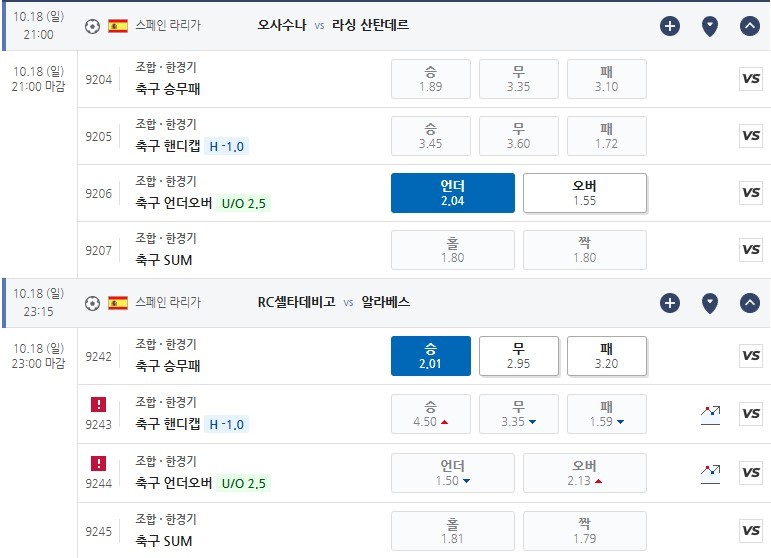Image resolution: width=771 pixels, height=558 pixels.
Task: Open odds trend chart icon for game 9243
Action: pyautogui.click(x=711, y=415)
